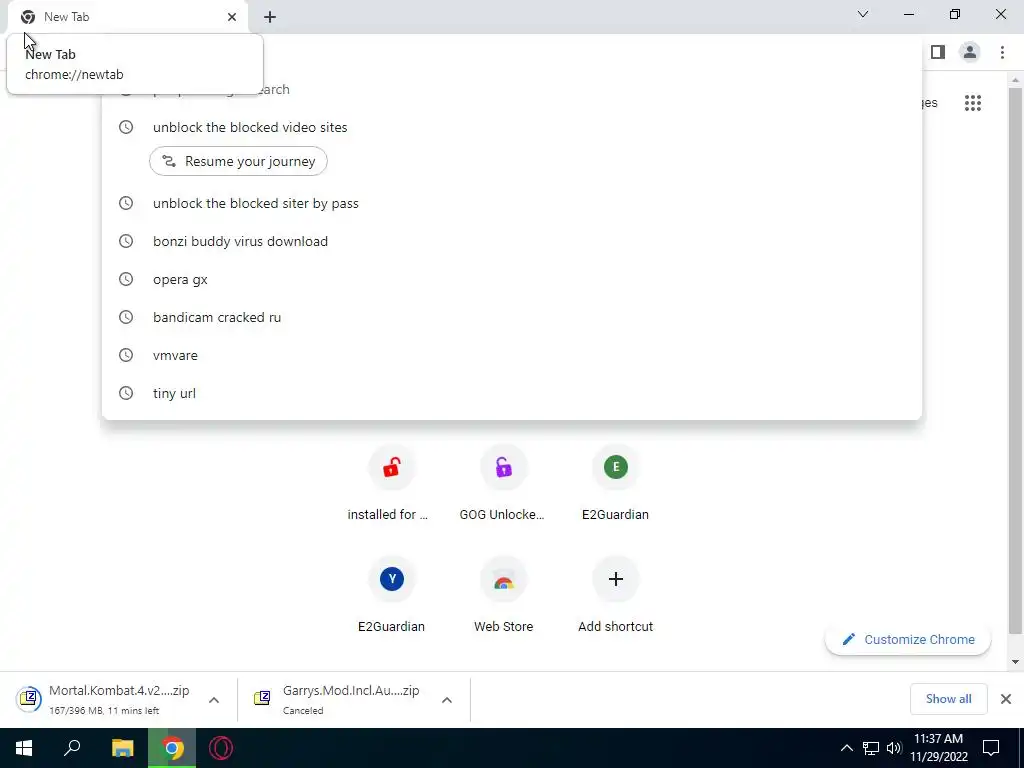Open Windows taskbar search
This screenshot has height=768, width=1024.
tap(72, 748)
